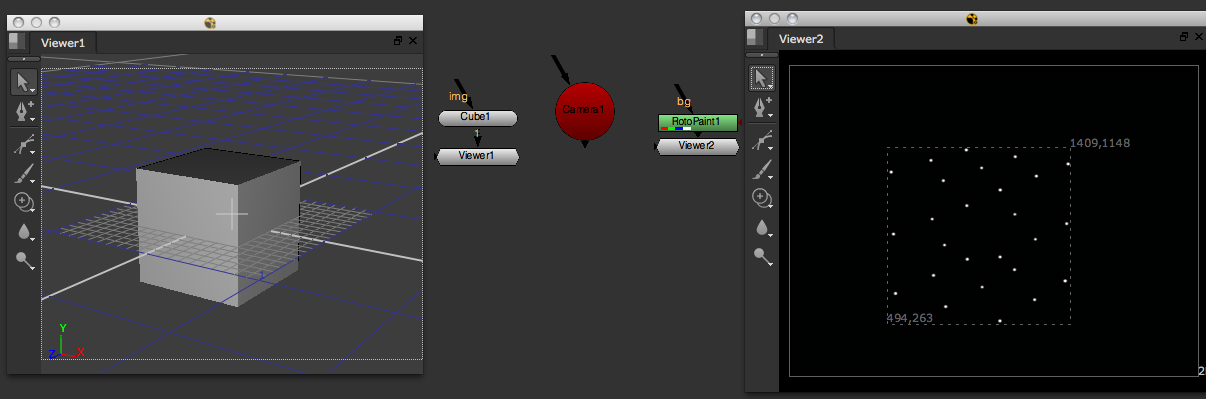Open the Viewer1 pane content menu icon
This screenshot has width=1206, height=399.
[17, 41]
